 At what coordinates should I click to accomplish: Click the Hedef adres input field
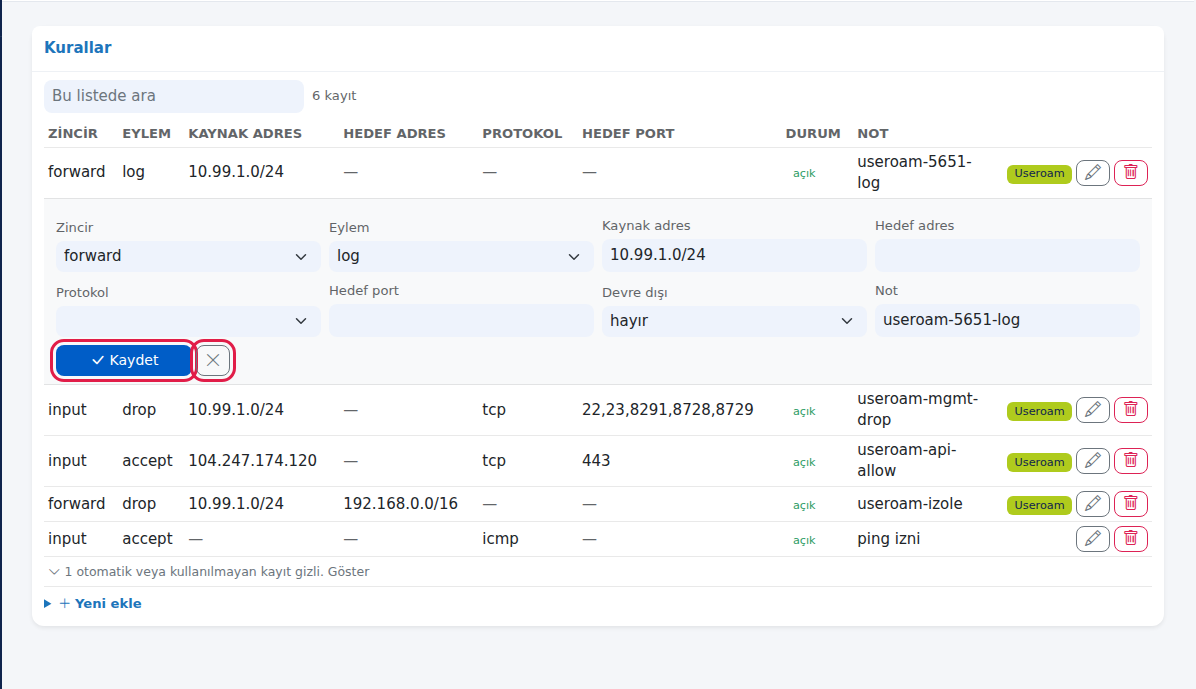[1007, 255]
